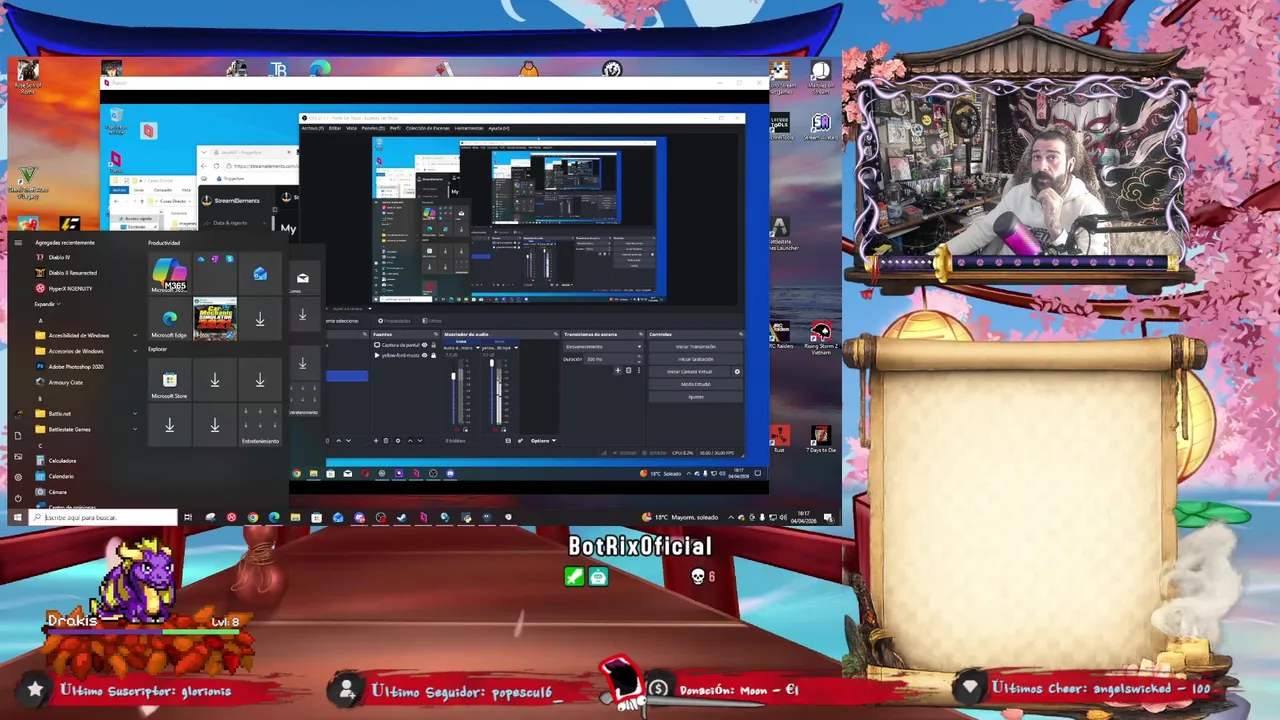
Task: Add a scene transition with plus icon
Action: [x=618, y=370]
